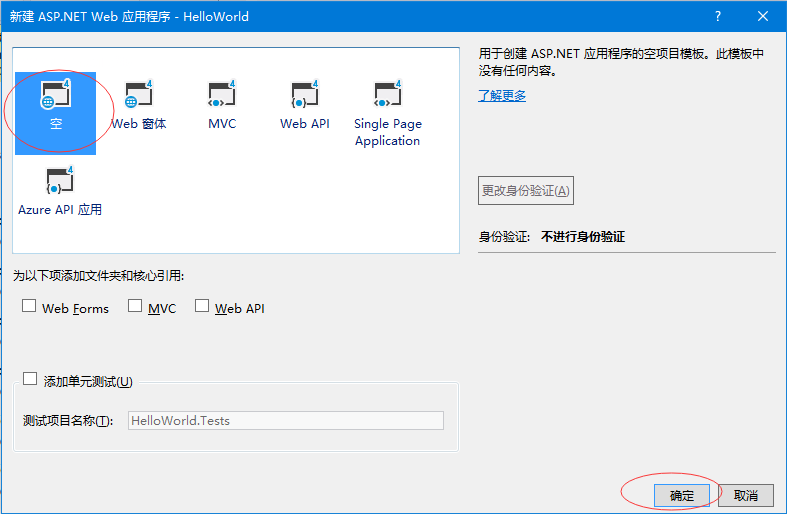Screen dimensions: 787x514
Task: Close the 新建 ASP.NET Web 应用程序 dialog
Action: (763, 16)
